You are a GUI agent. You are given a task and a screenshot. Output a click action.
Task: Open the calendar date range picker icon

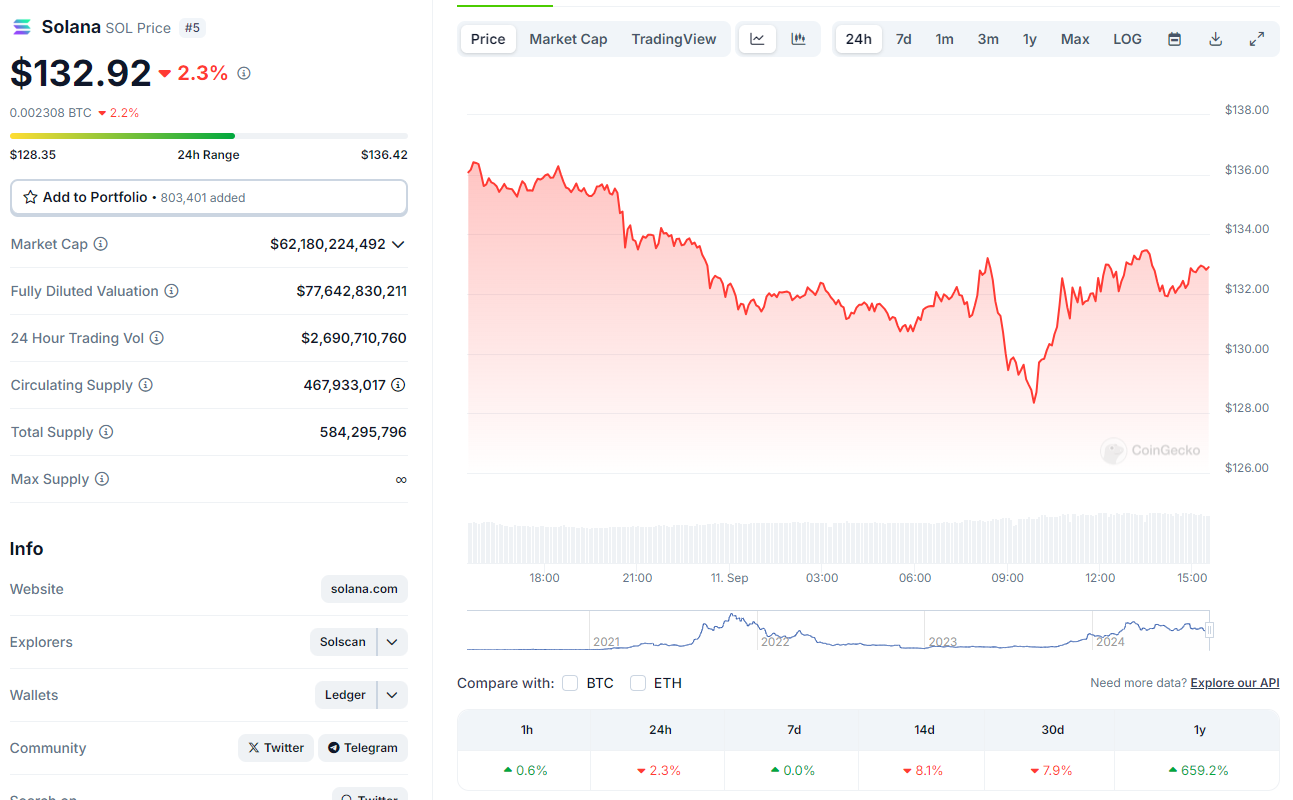click(x=1175, y=39)
